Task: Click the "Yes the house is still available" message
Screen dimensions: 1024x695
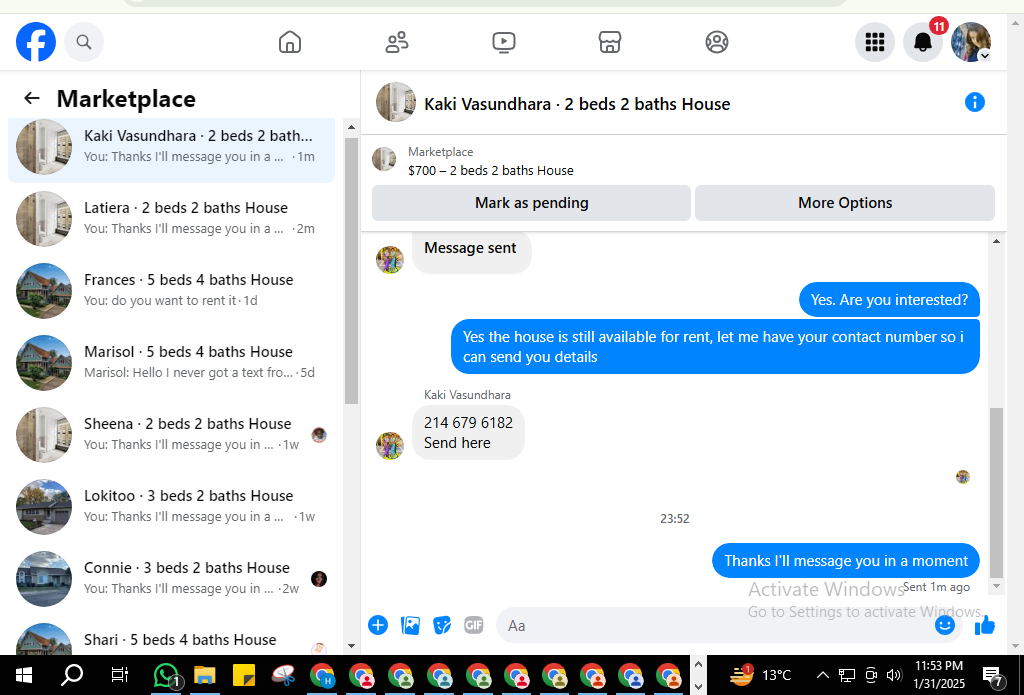Action: [x=715, y=347]
